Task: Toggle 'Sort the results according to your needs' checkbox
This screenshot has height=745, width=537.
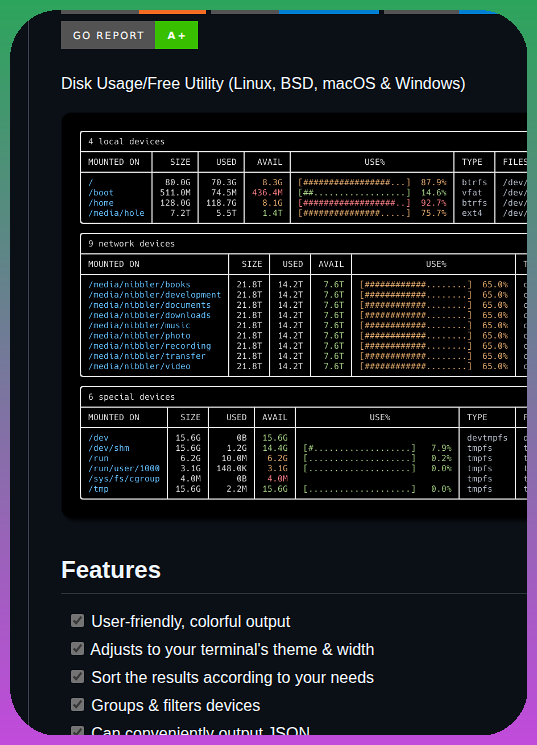Action: [77, 677]
